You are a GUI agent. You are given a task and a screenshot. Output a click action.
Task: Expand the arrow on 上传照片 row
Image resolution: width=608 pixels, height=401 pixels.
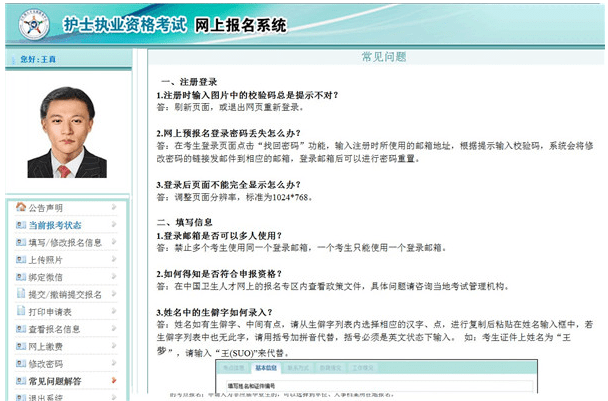pos(114,259)
